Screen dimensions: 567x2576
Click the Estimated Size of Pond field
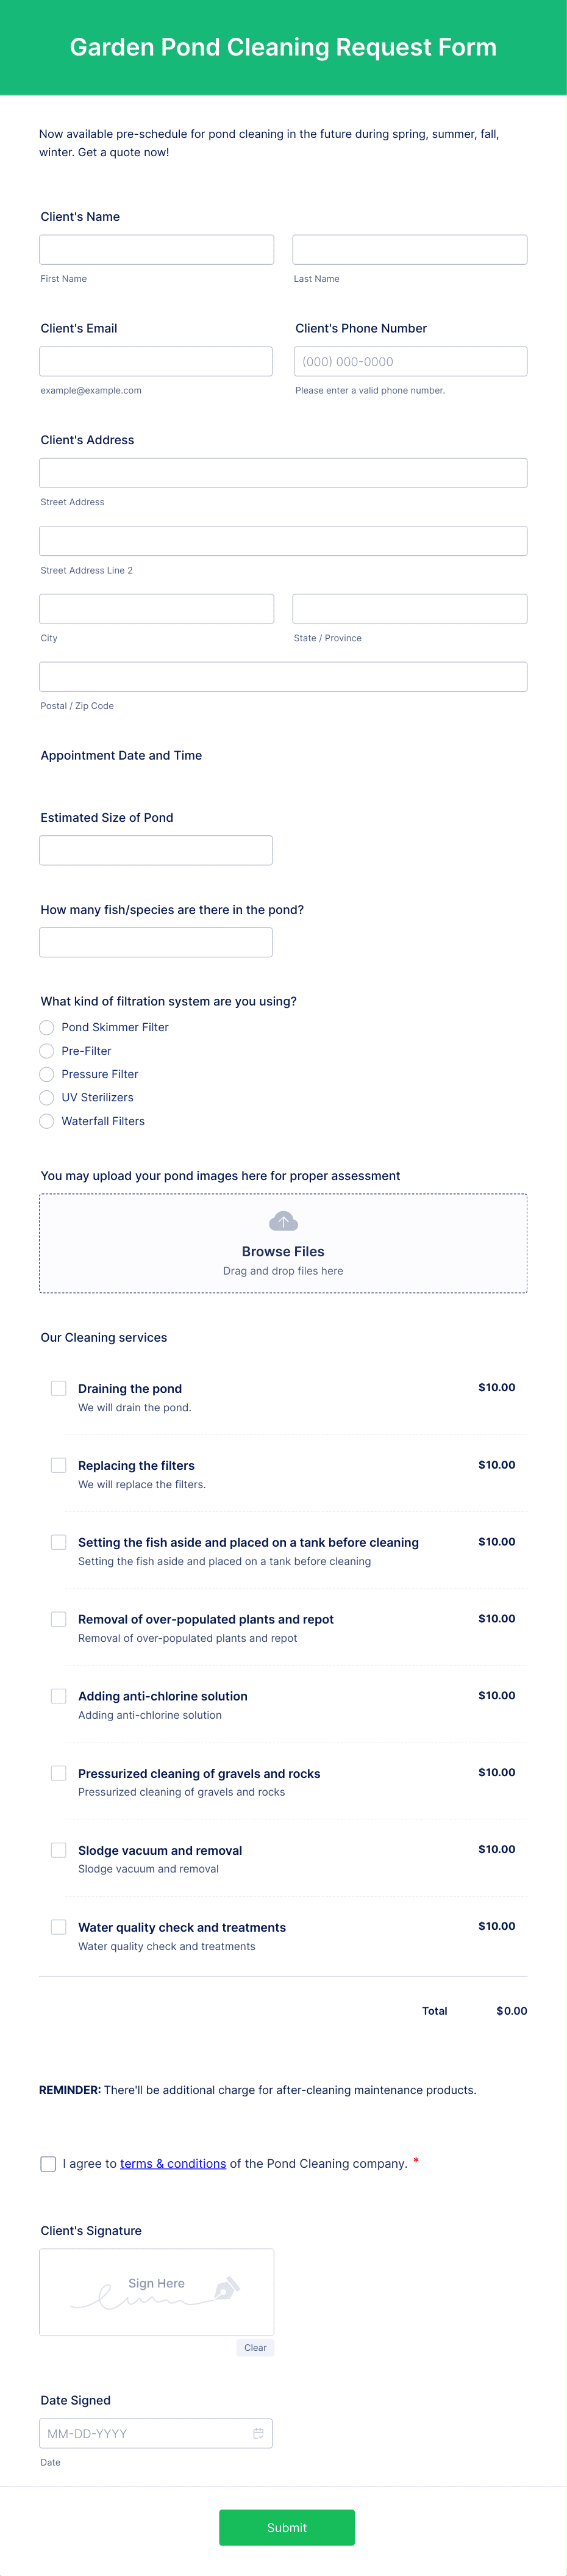click(156, 850)
